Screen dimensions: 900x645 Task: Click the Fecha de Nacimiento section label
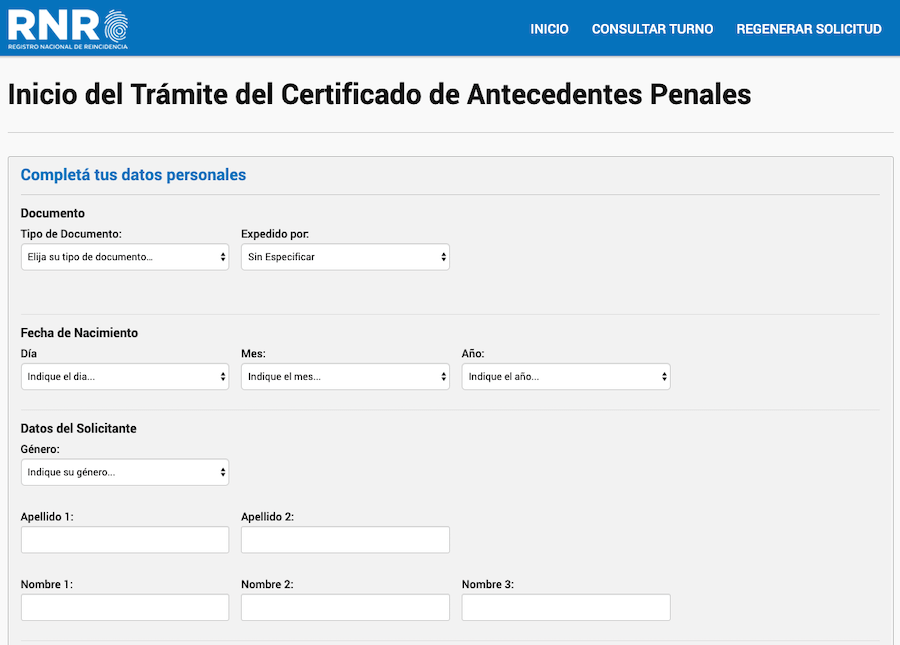(x=80, y=332)
